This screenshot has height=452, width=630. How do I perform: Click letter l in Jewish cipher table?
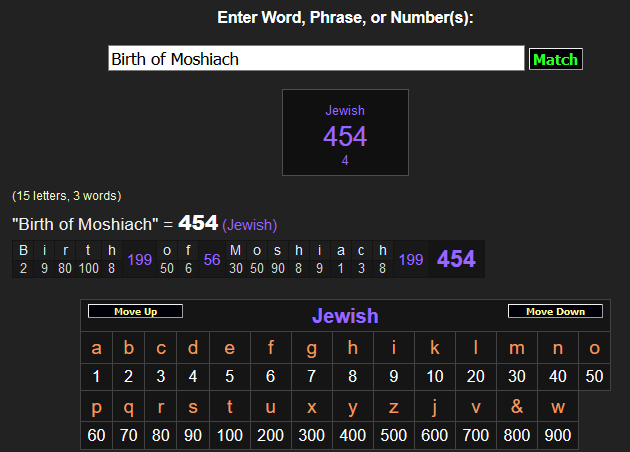click(476, 348)
